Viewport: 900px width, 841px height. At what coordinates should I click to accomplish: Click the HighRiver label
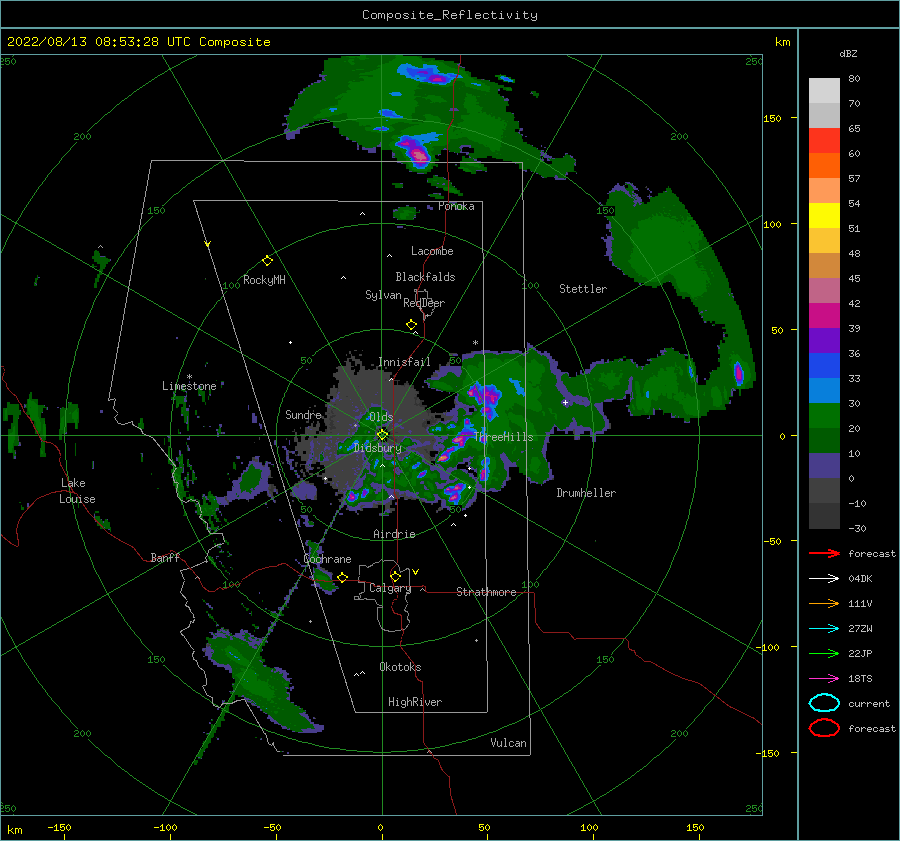click(x=415, y=702)
